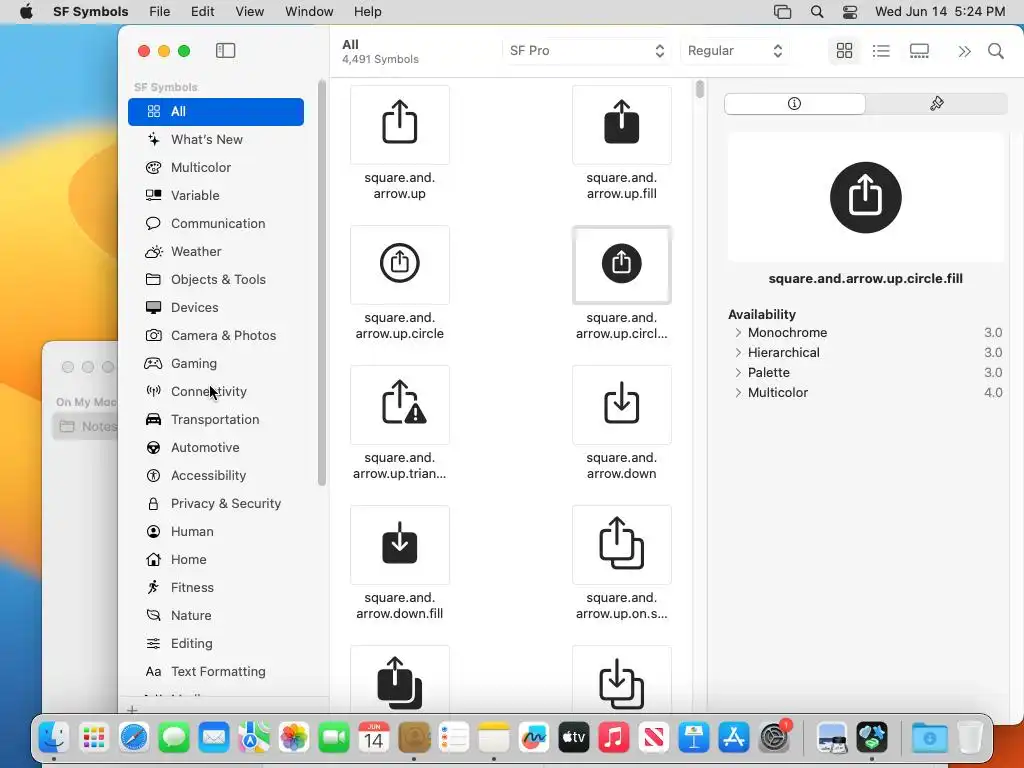The width and height of the screenshot is (1024, 768).
Task: Switch to the info inspector tab
Action: tap(795, 104)
